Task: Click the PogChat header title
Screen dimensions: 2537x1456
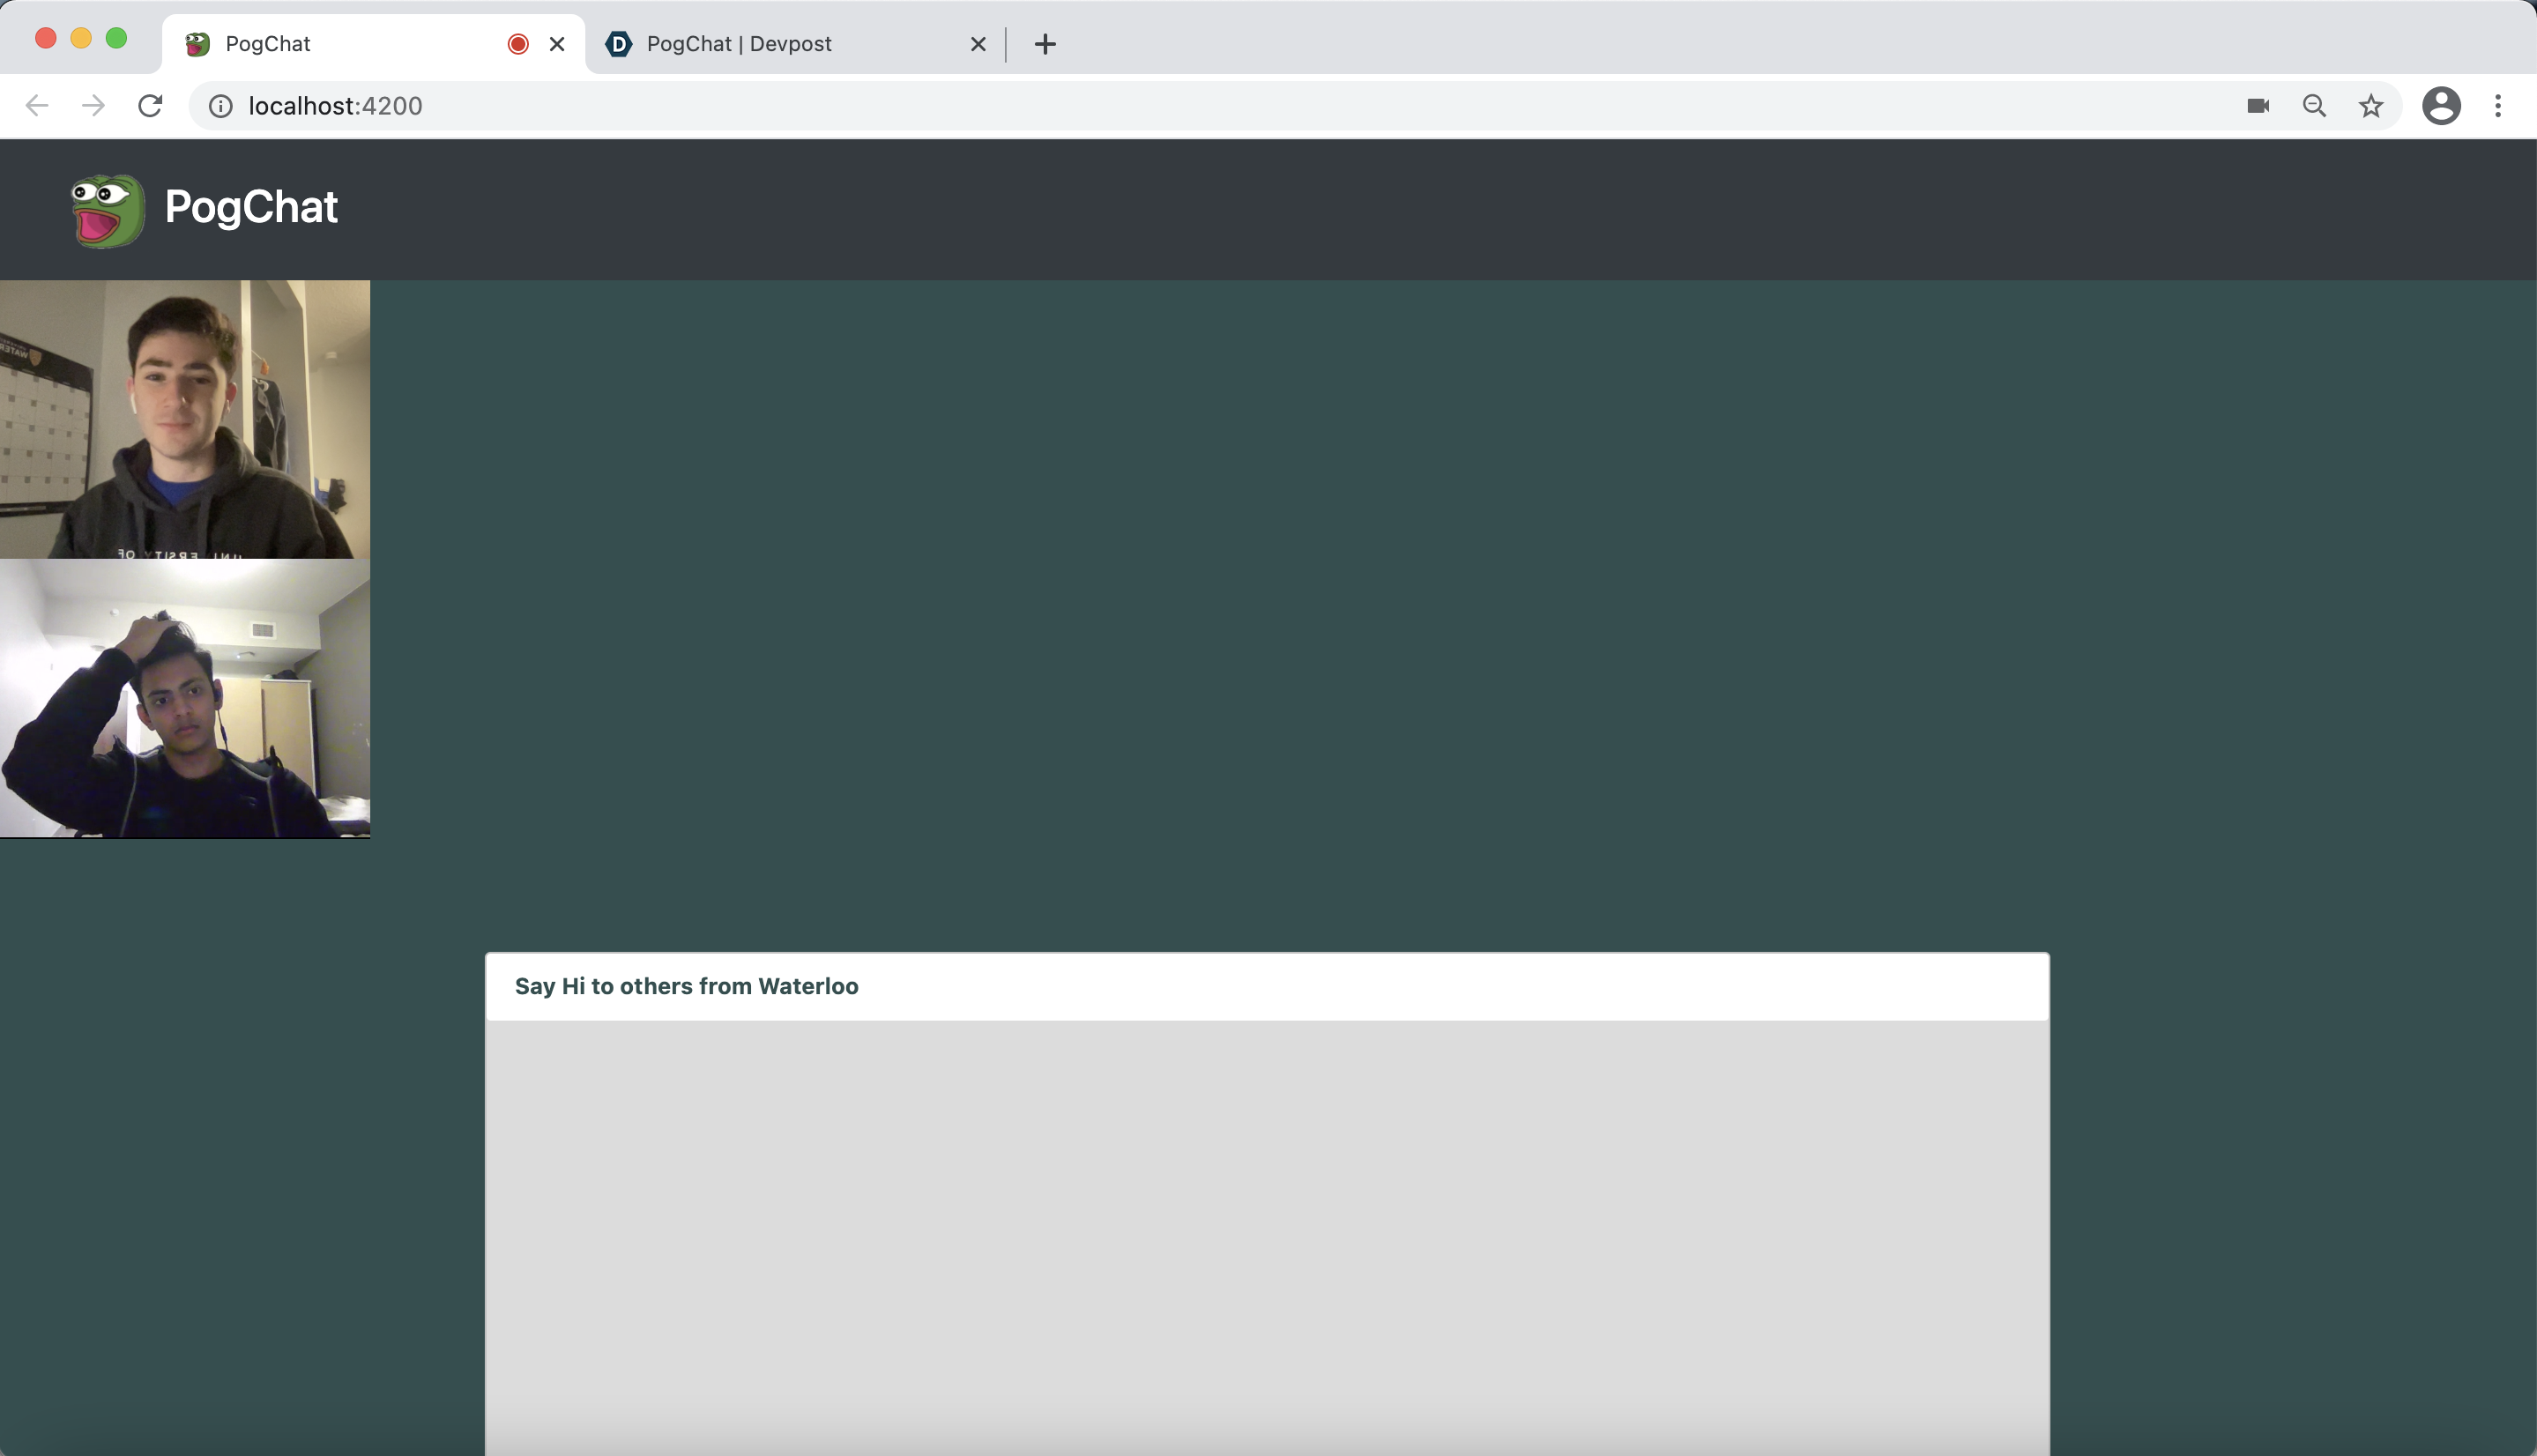Action: 251,207
